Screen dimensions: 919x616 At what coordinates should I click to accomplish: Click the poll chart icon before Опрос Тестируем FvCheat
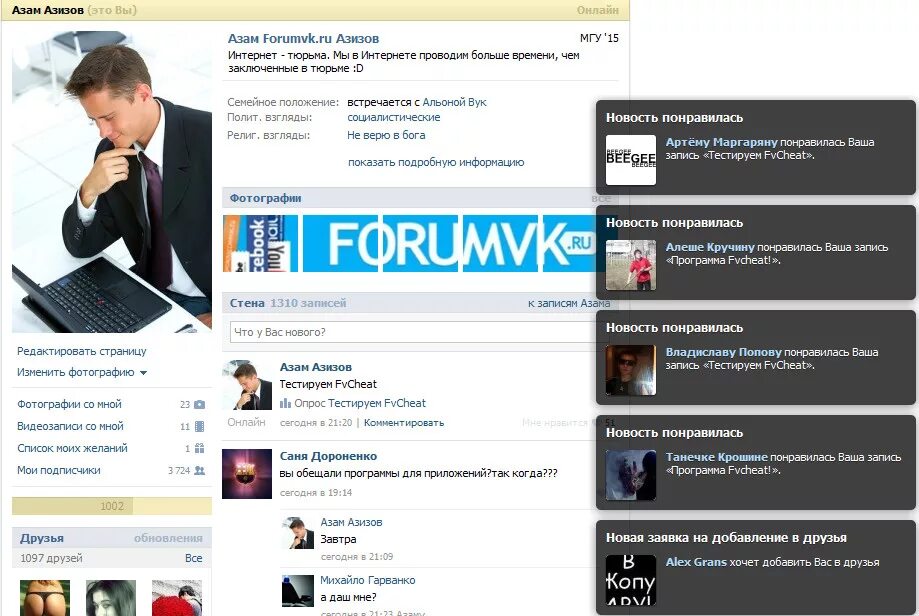click(x=285, y=403)
